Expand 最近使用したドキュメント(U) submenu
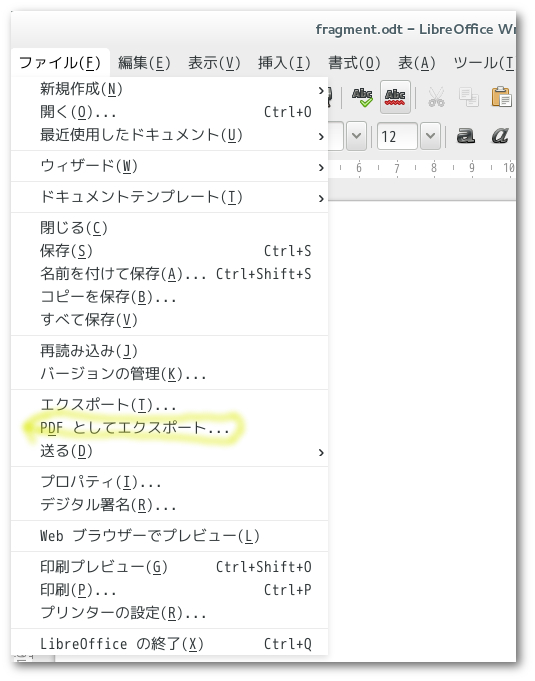This screenshot has height=681, width=535. (169, 136)
